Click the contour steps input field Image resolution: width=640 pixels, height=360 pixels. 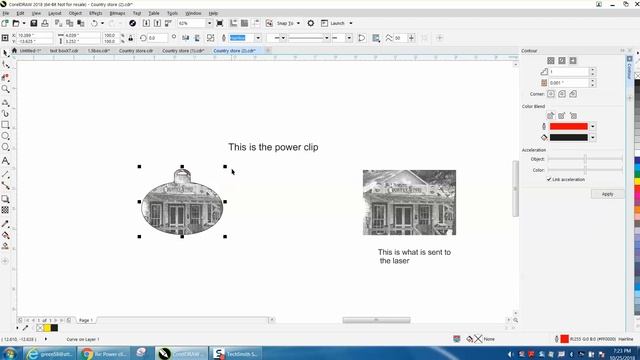[x=569, y=72]
